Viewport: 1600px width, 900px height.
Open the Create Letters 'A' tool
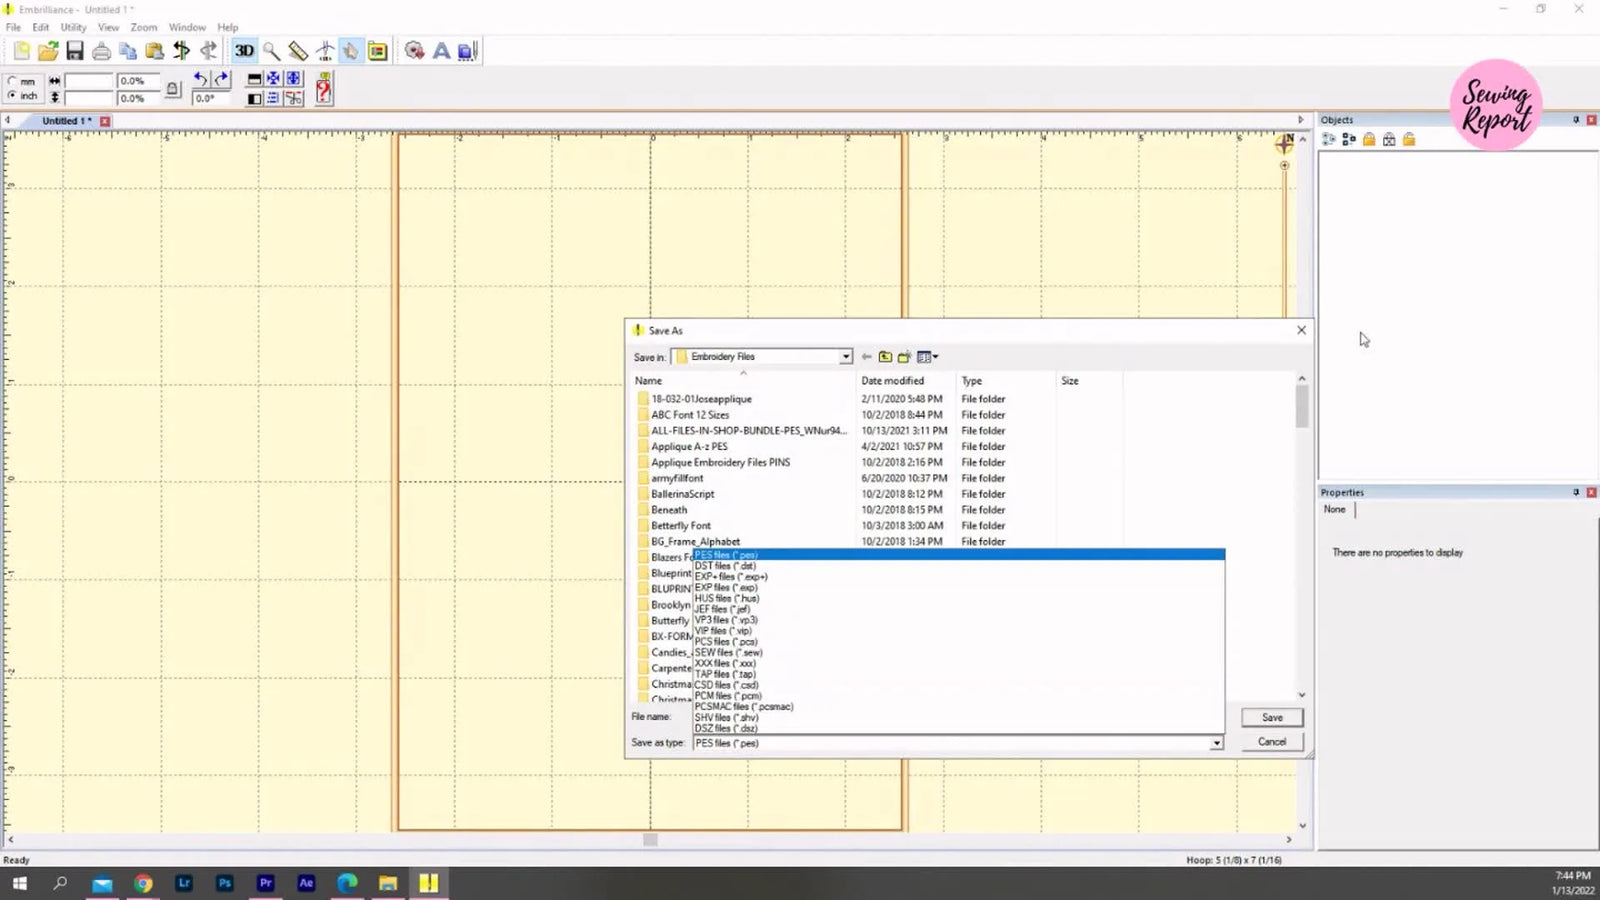[x=441, y=51]
